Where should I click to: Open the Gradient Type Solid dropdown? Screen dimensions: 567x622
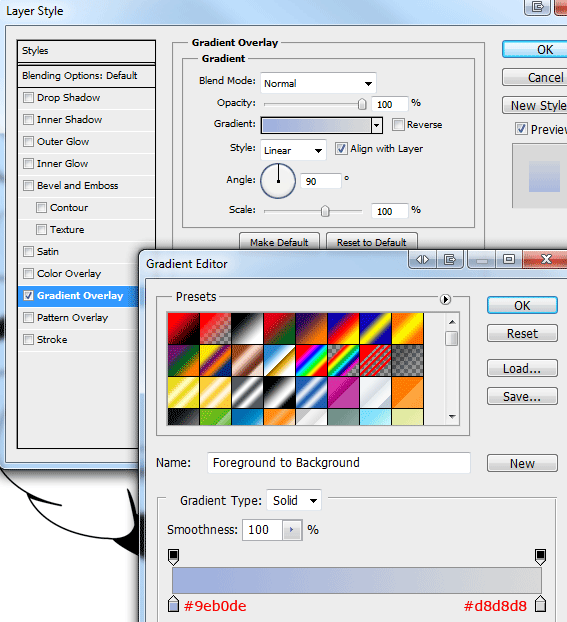[294, 500]
